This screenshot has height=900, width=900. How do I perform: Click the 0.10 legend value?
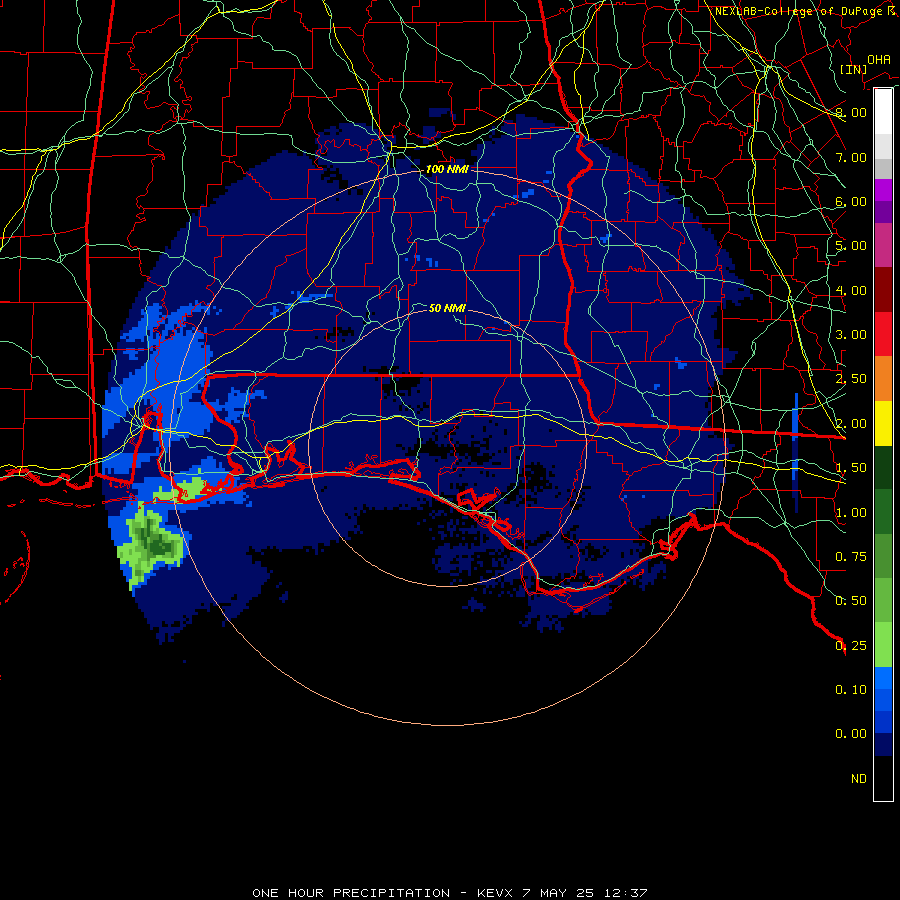coord(851,690)
